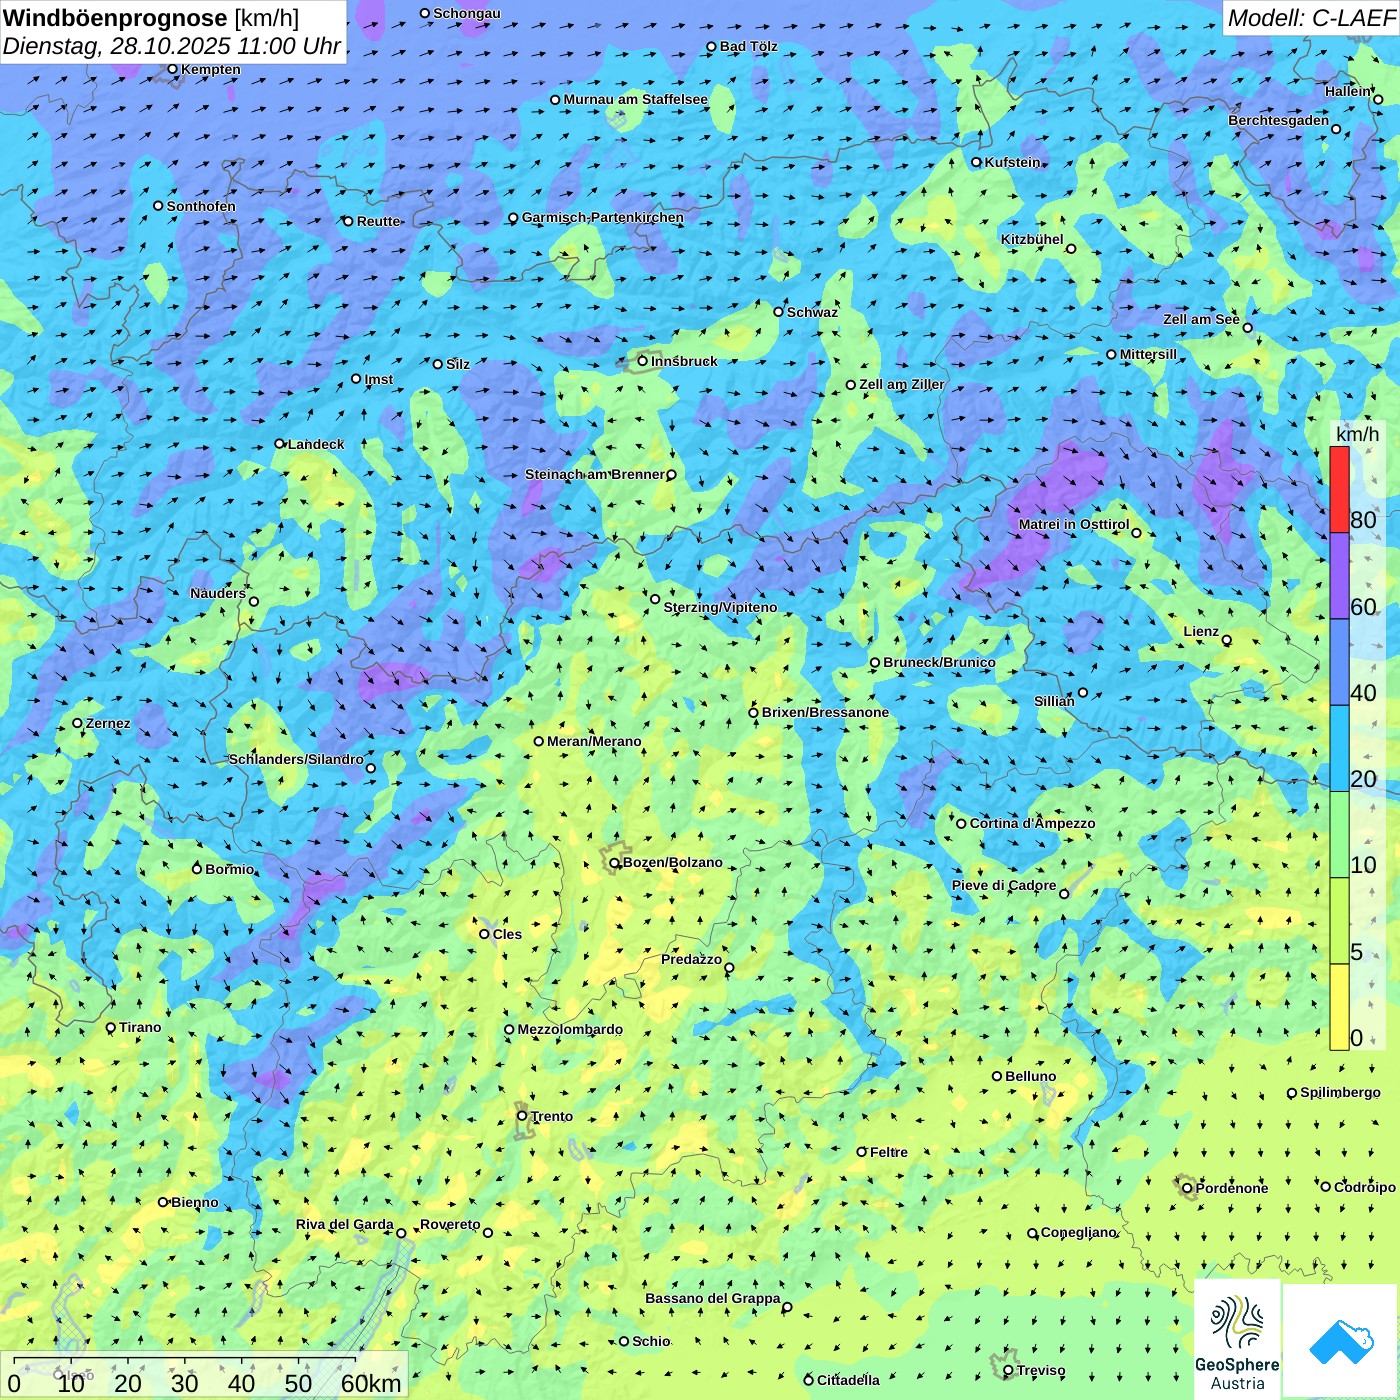Click the Sterzing/Vipiteno city label
1400x1400 pixels.
point(720,607)
